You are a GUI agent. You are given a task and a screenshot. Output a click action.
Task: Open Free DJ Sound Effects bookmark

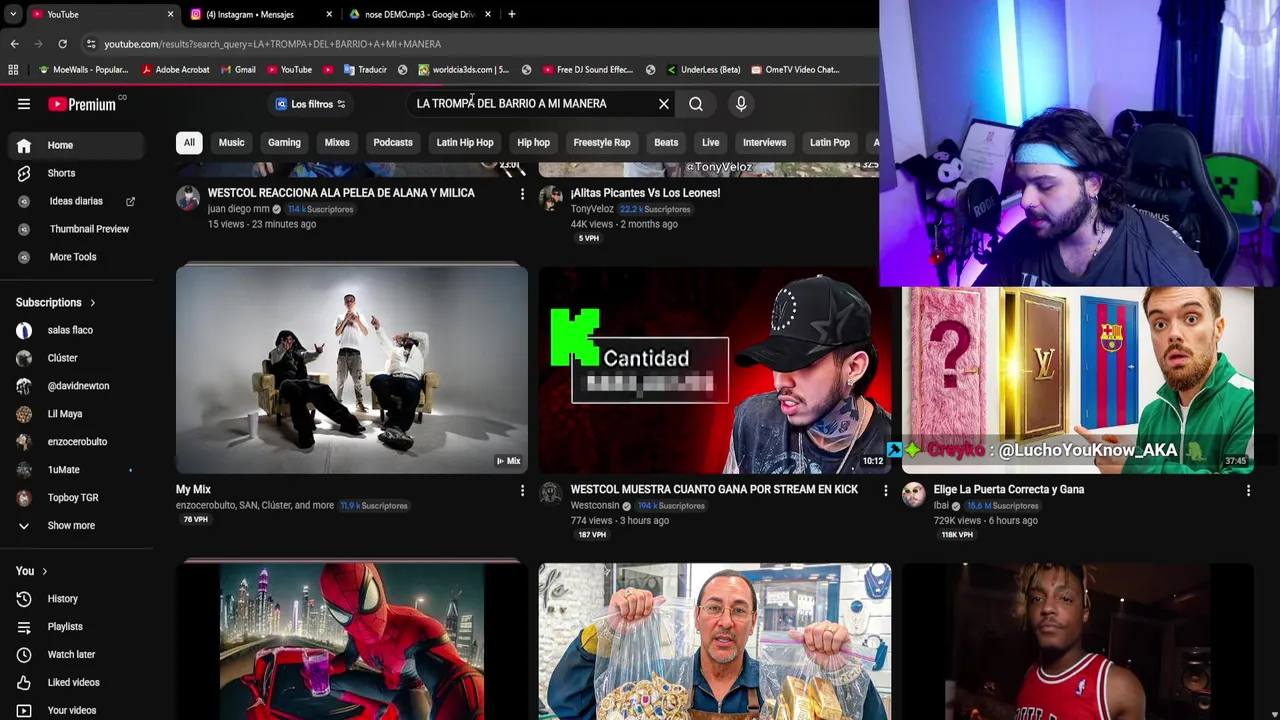[x=588, y=70]
